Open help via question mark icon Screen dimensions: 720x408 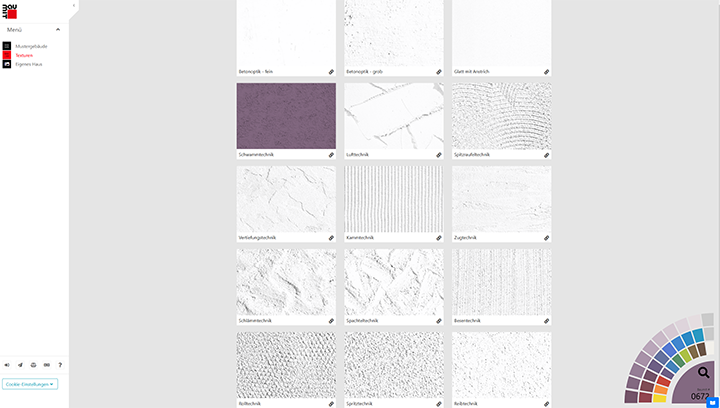pyautogui.click(x=60, y=365)
